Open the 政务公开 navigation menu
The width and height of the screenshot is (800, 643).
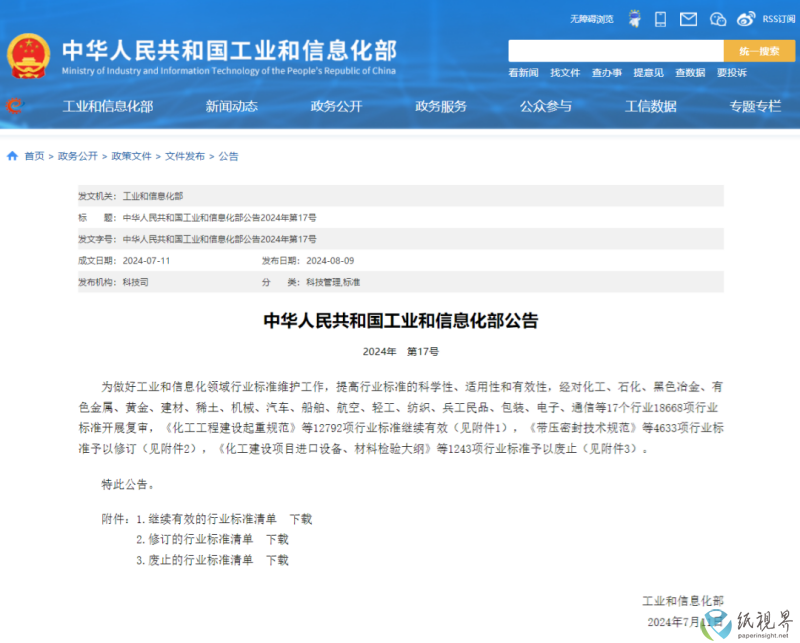337,106
